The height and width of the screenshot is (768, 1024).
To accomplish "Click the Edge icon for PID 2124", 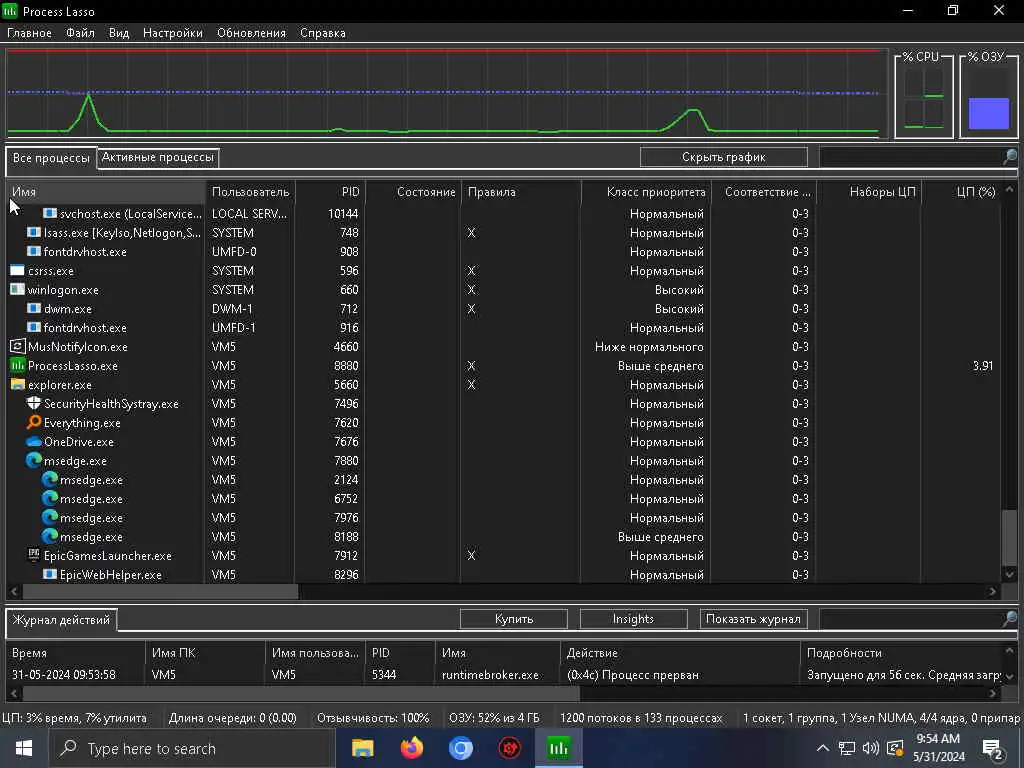I will (50, 480).
